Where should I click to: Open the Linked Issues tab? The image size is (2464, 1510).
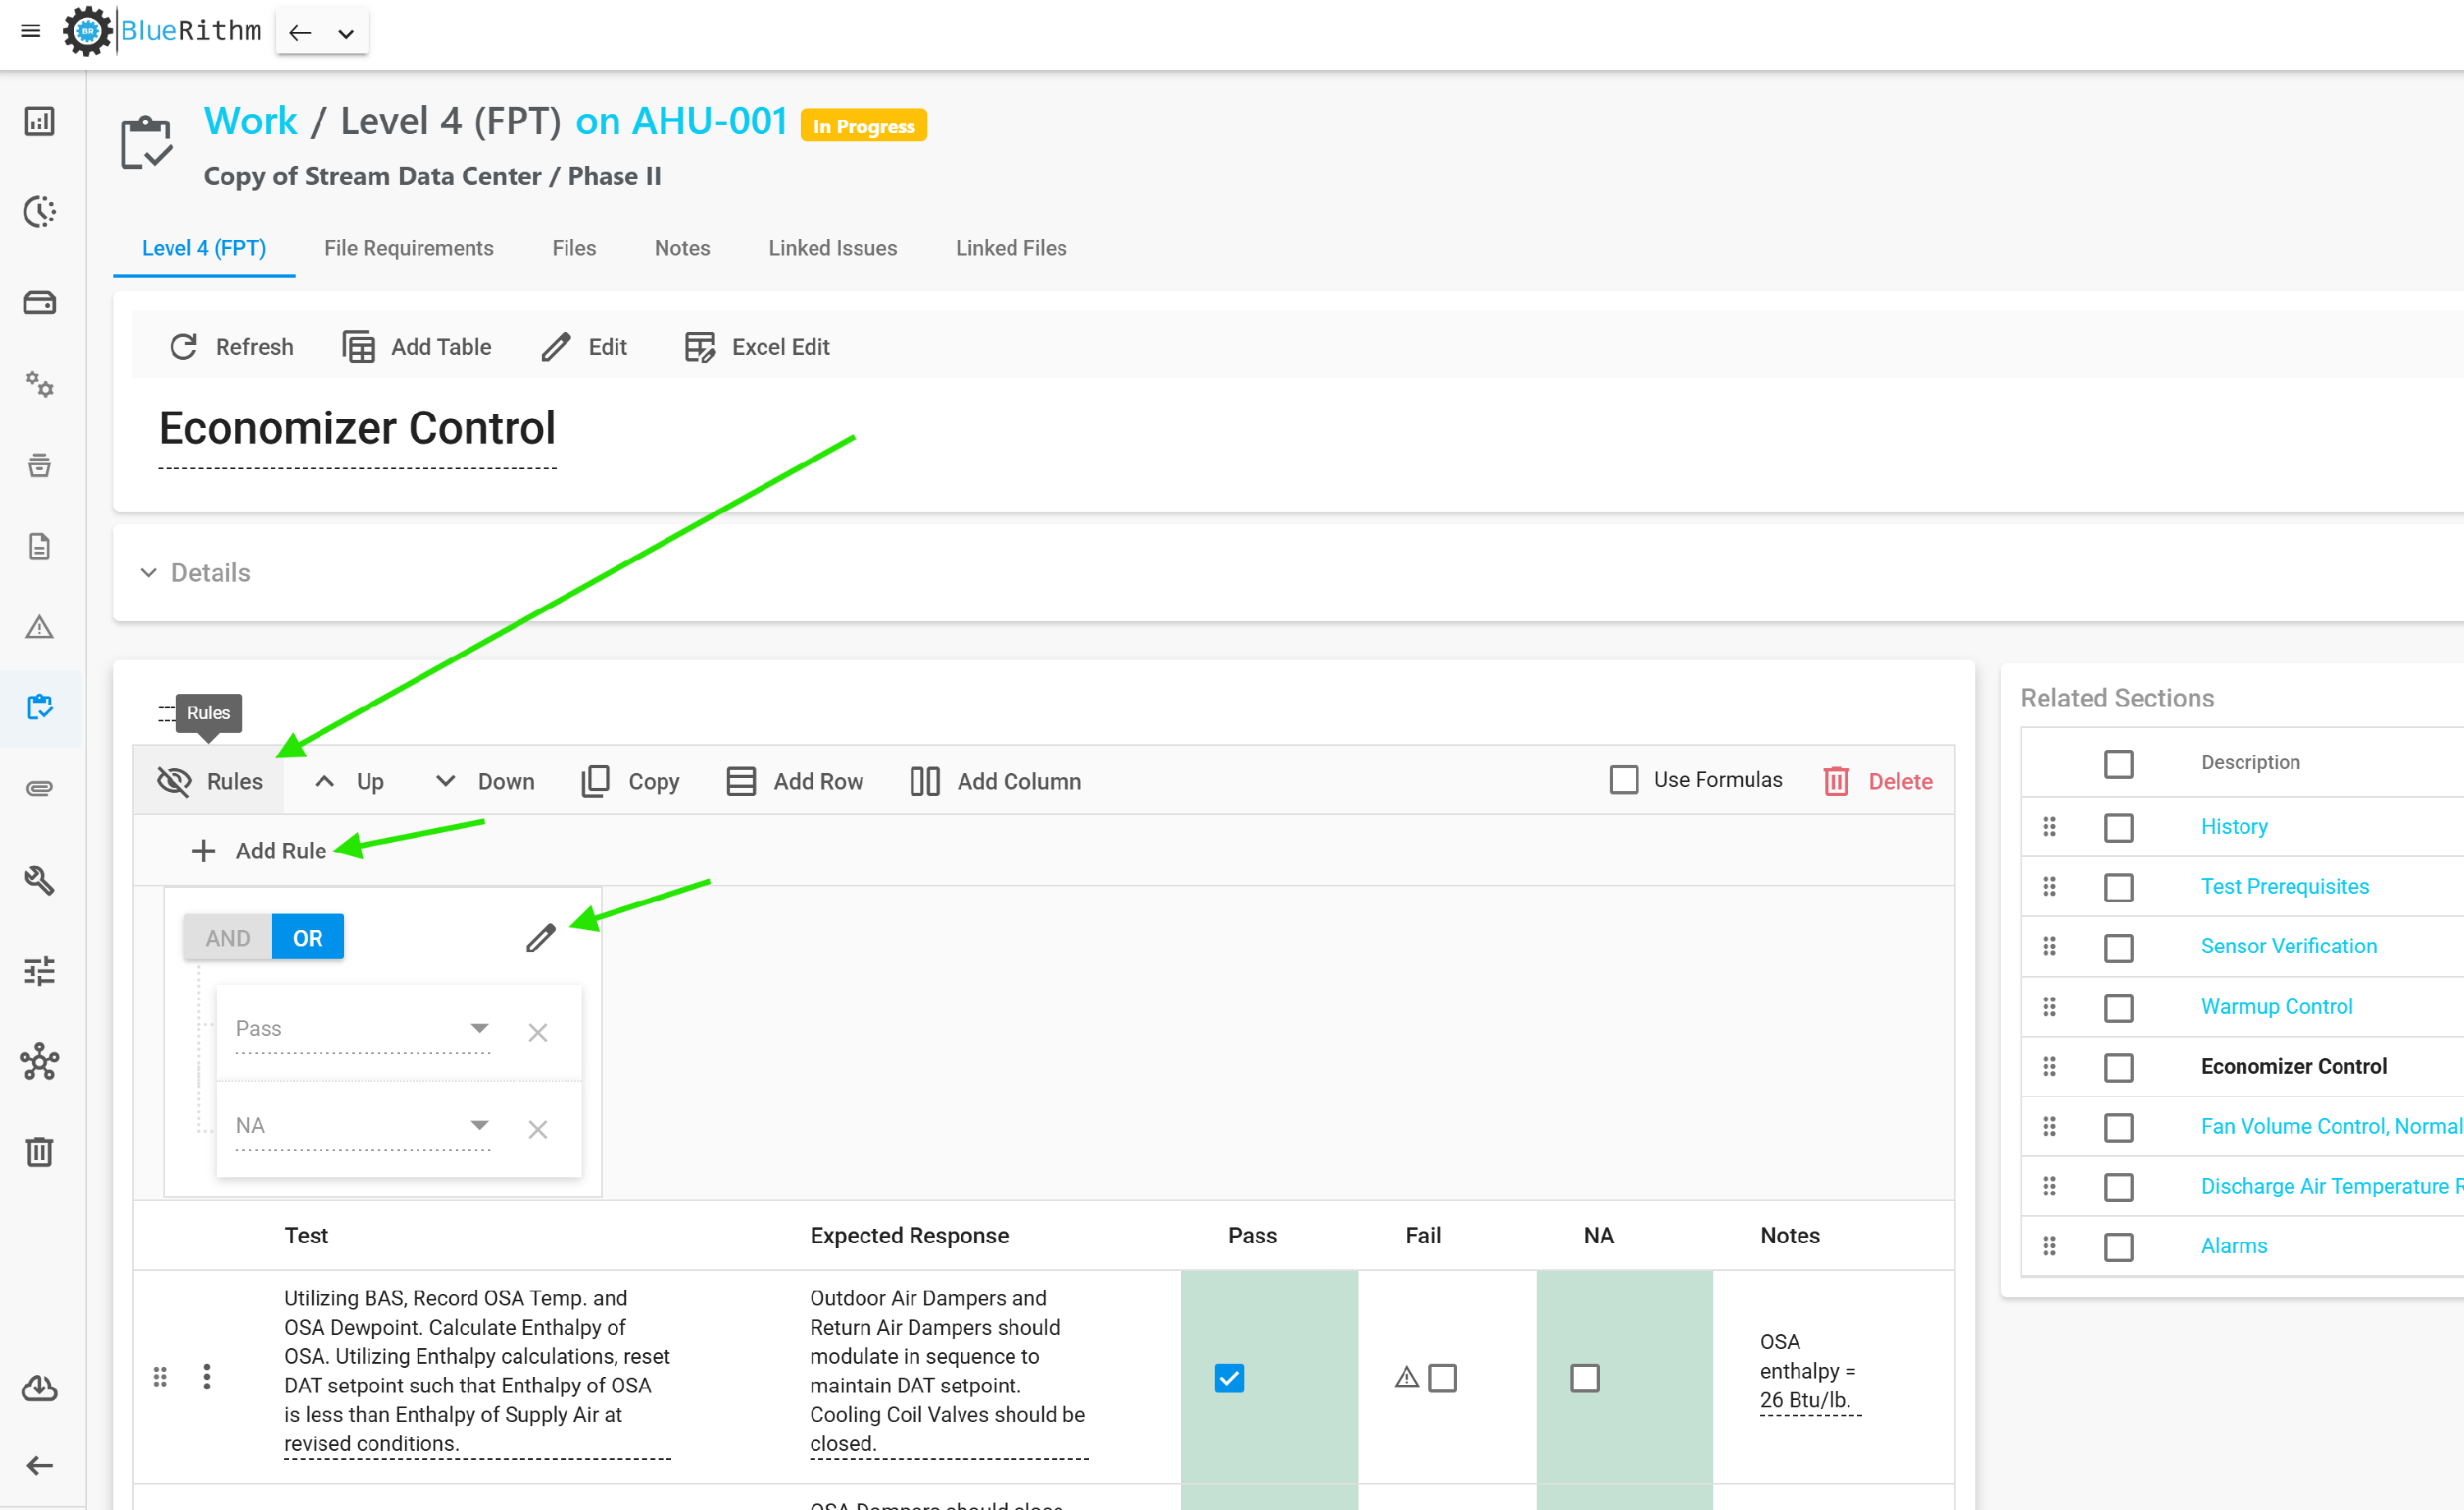point(832,248)
